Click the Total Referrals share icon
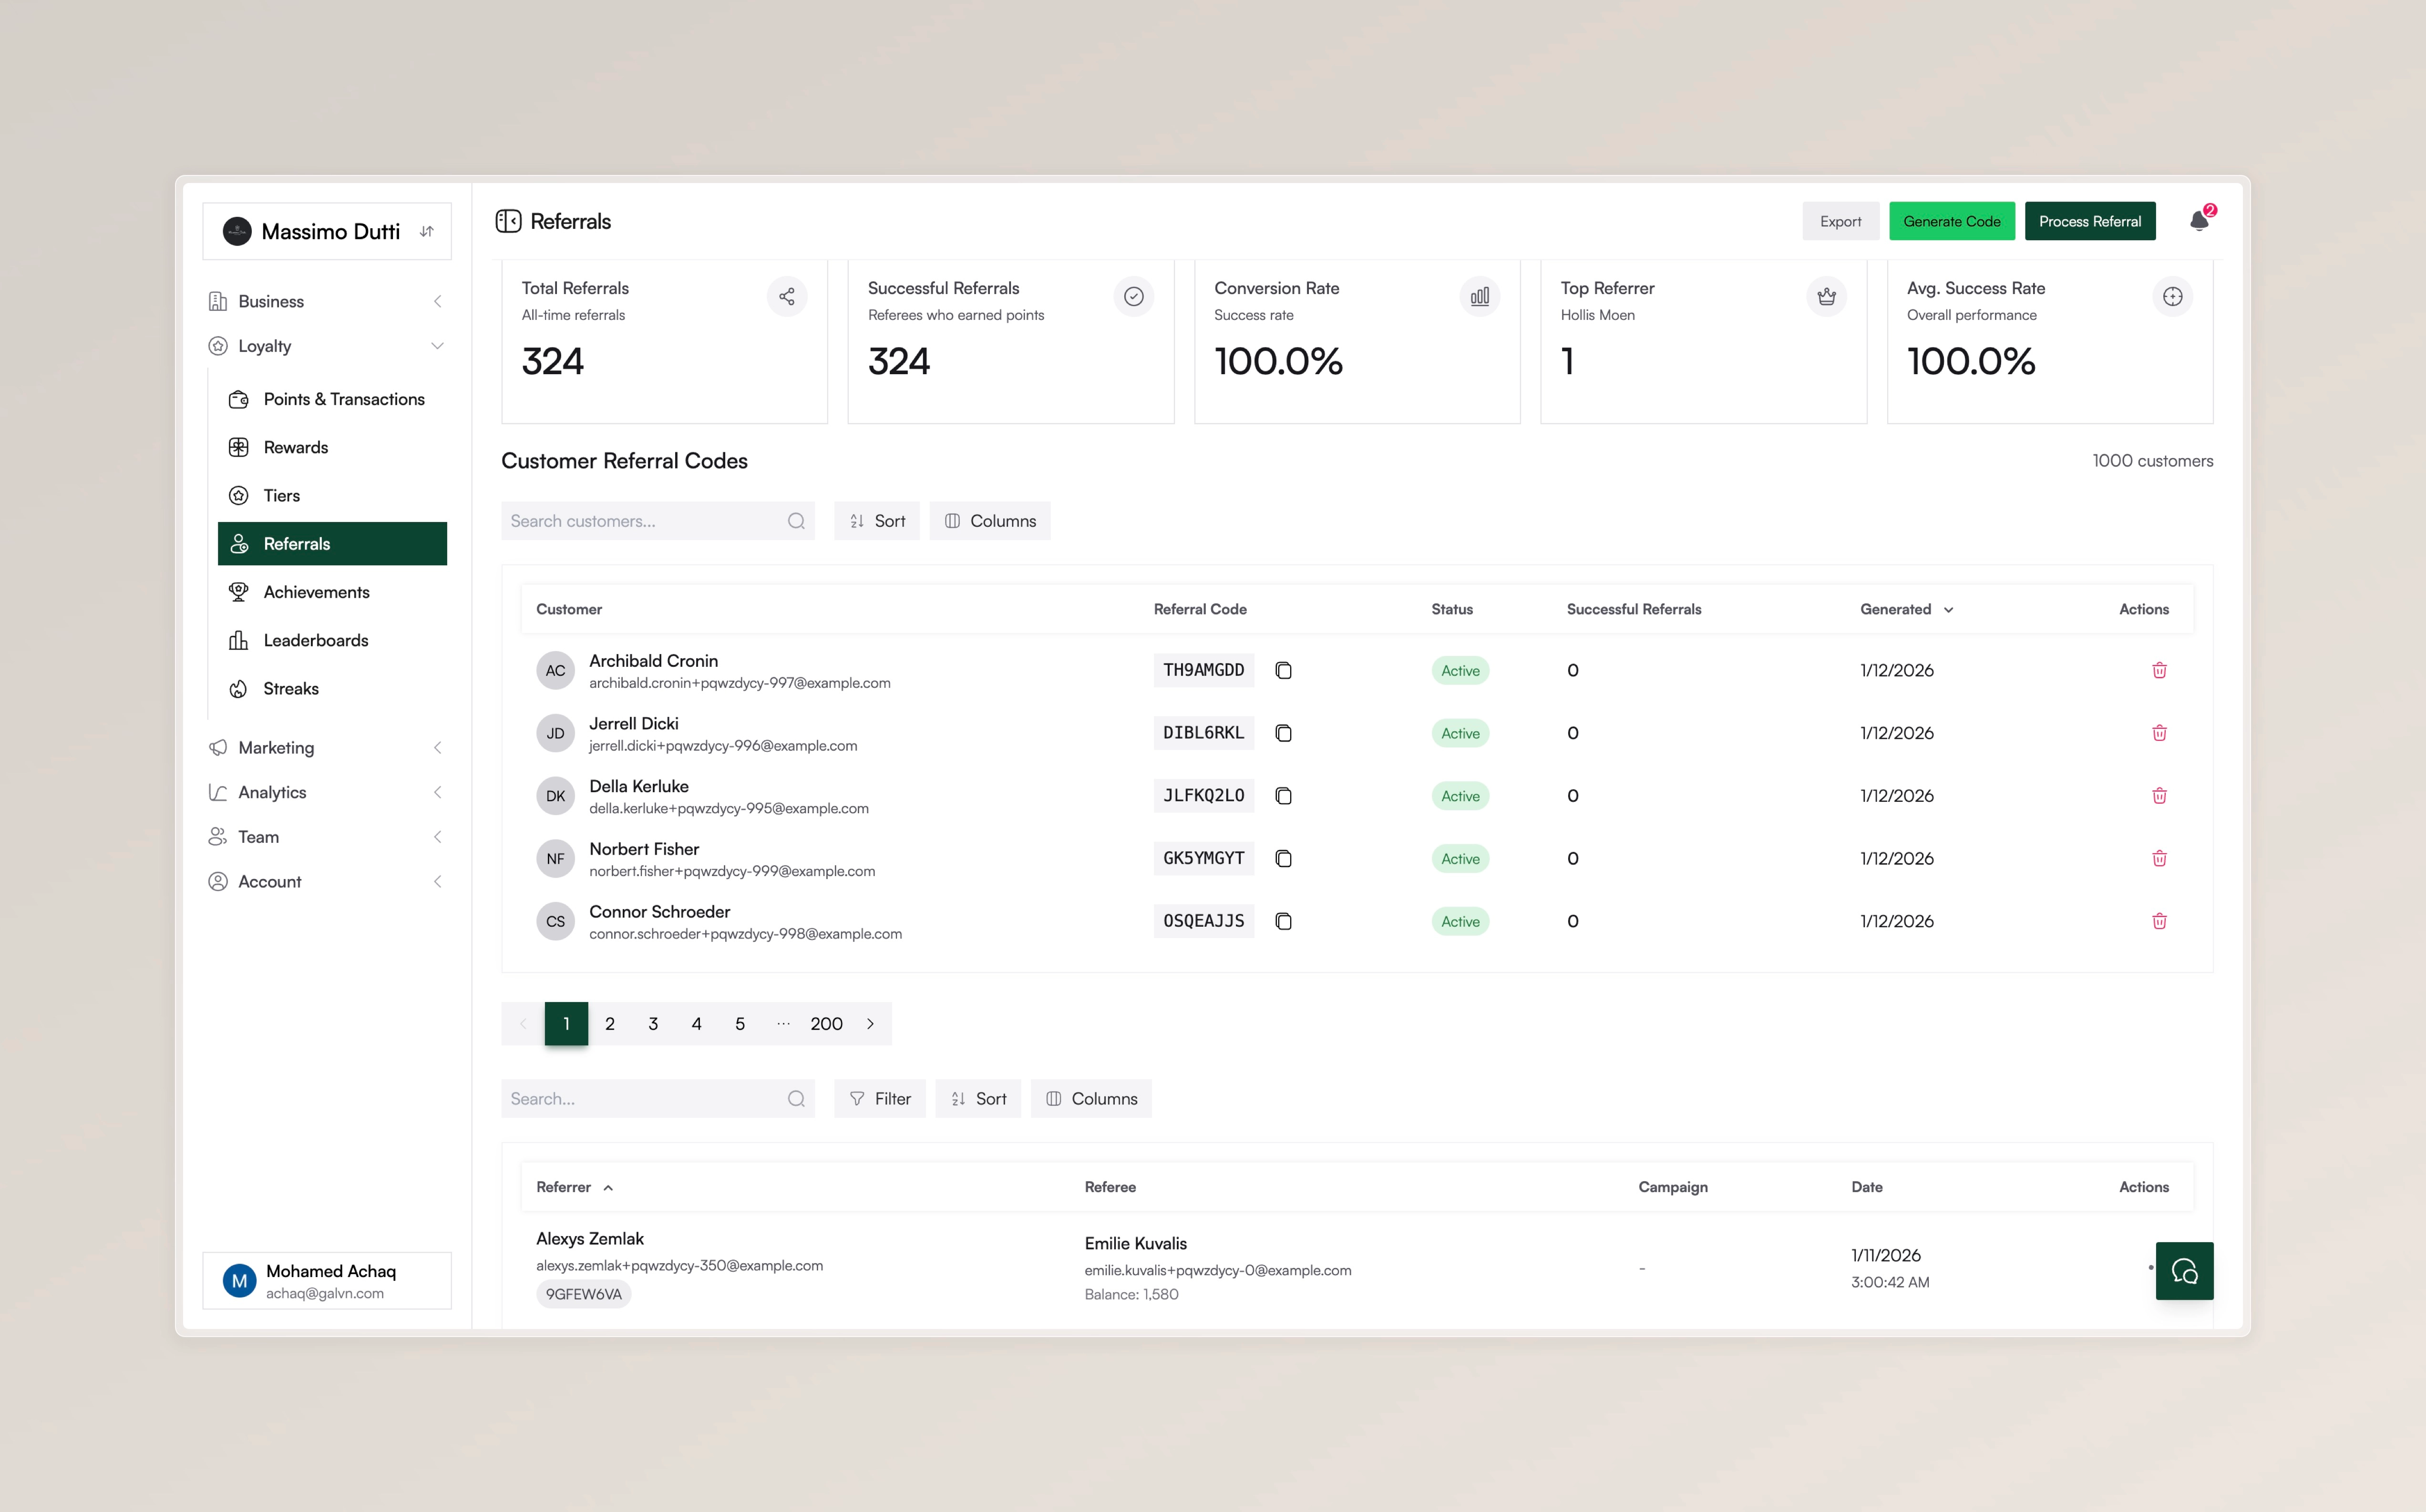This screenshot has width=2426, height=1512. pos(787,296)
